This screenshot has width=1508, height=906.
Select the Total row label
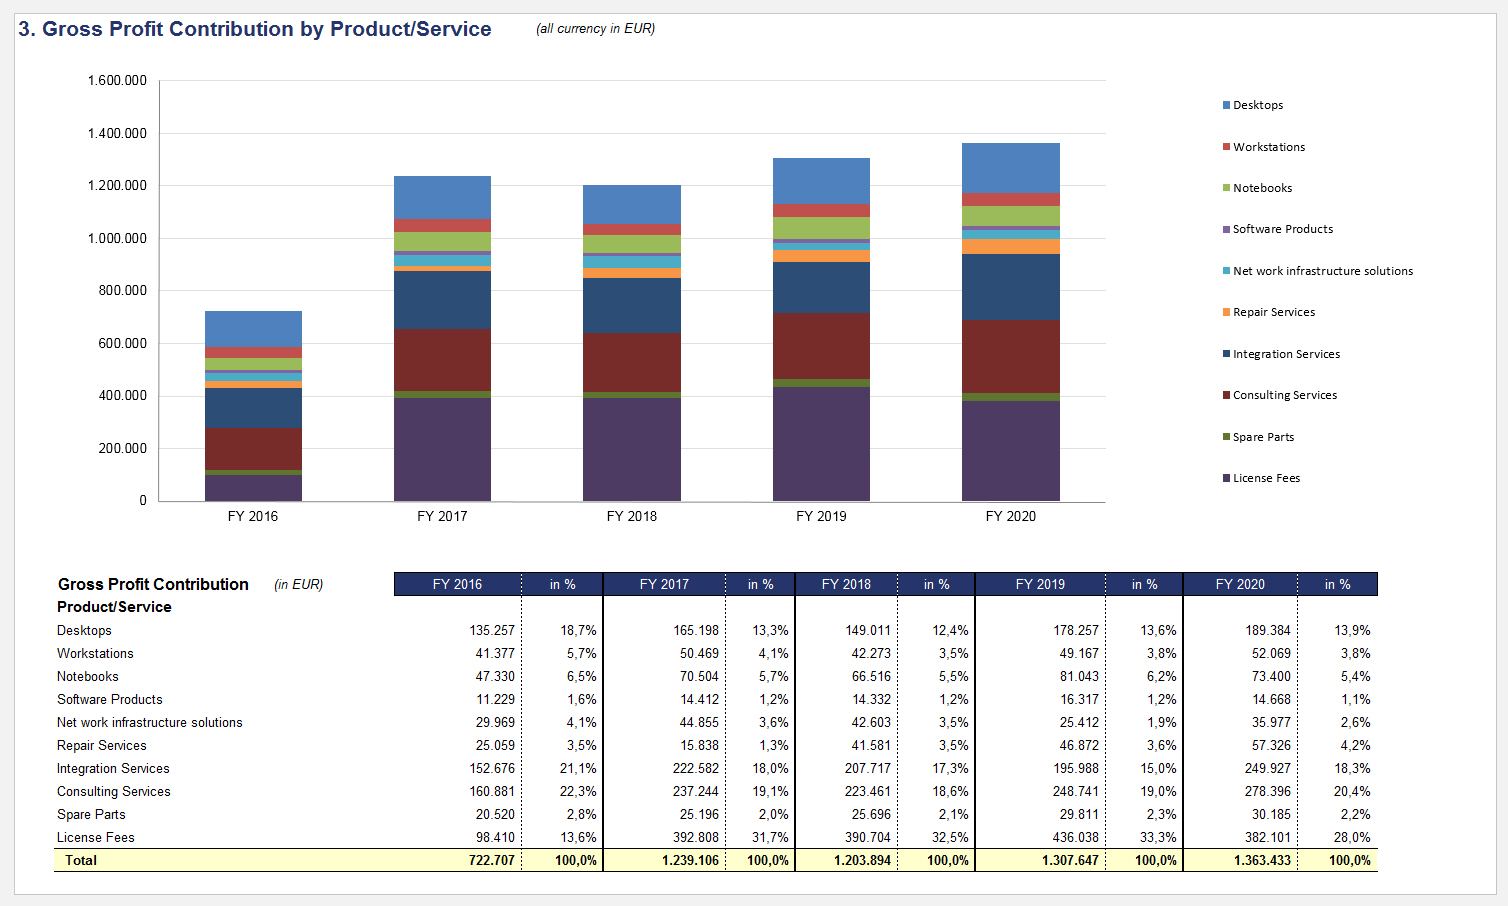coord(81,860)
